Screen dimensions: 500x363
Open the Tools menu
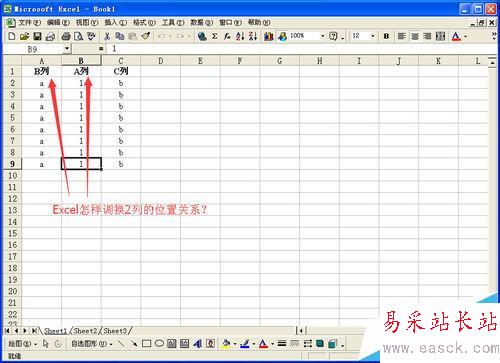point(173,23)
